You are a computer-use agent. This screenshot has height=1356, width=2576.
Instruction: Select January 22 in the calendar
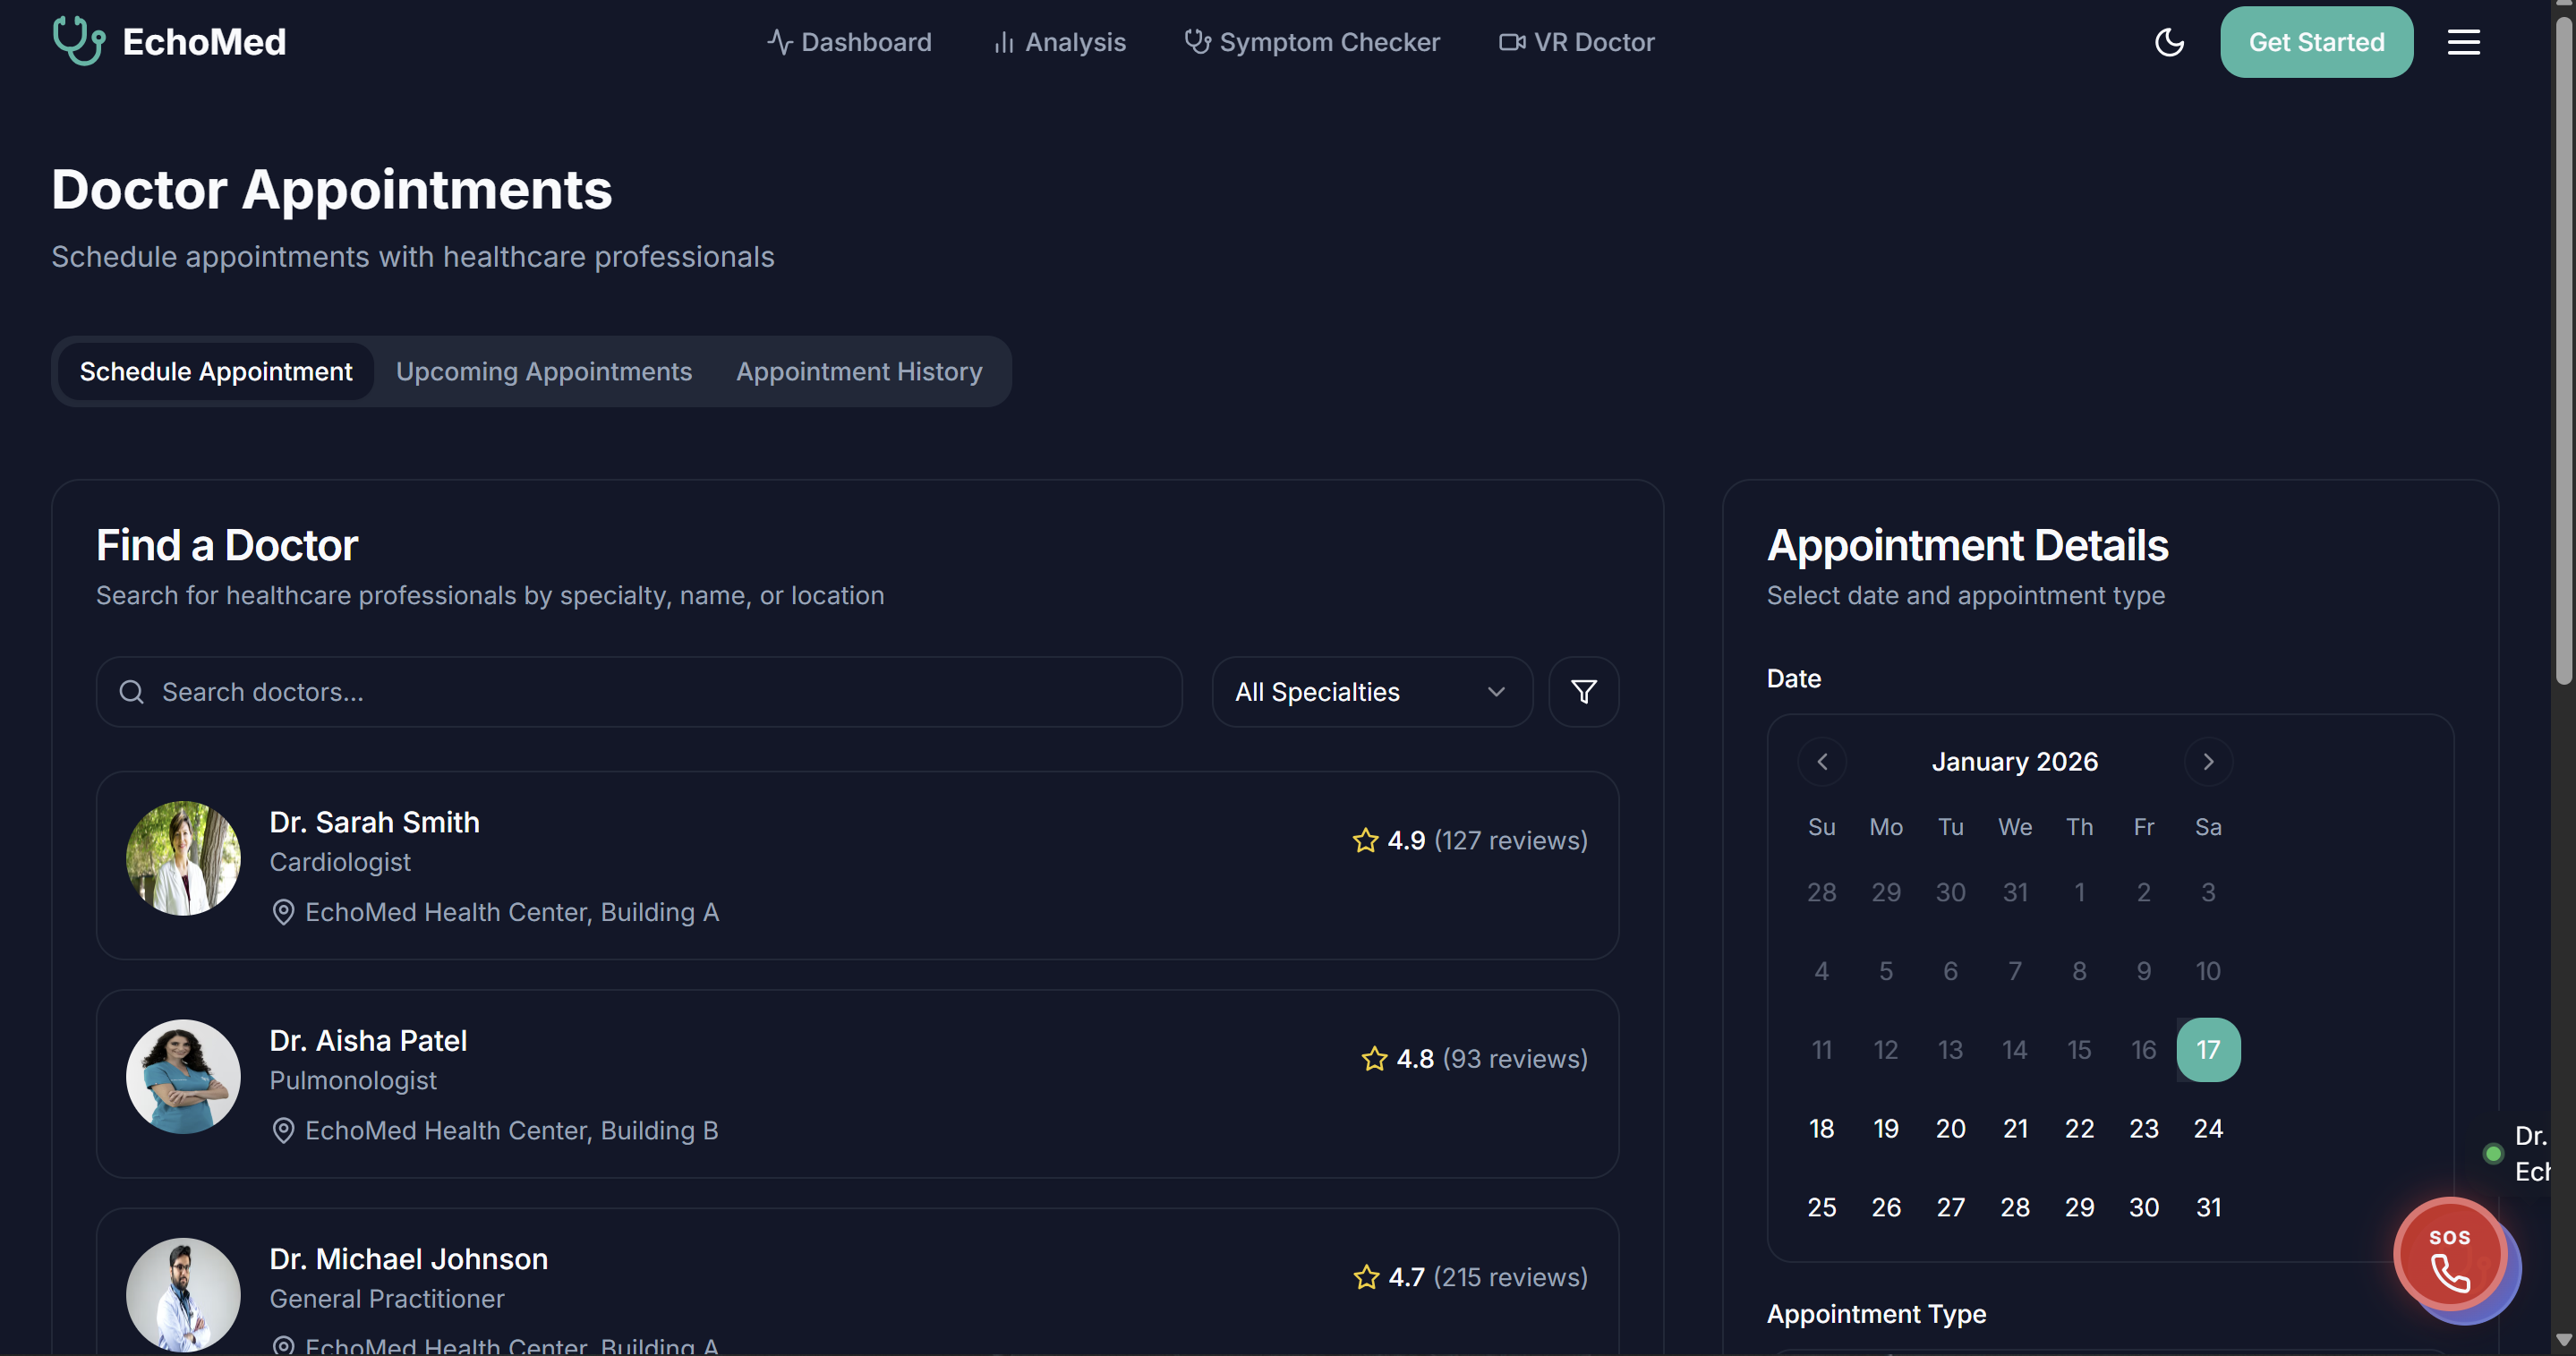tap(2079, 1128)
